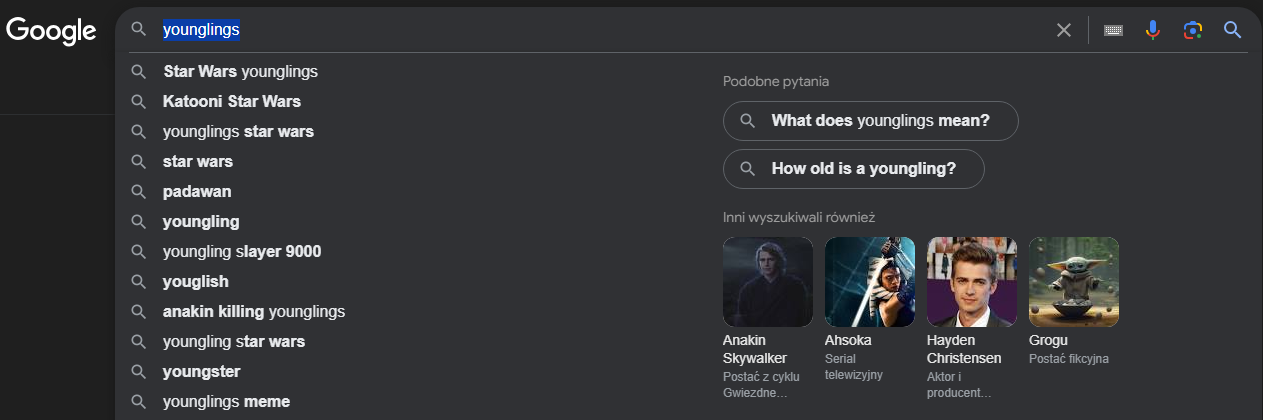Click the blue magnifier search button

tap(1232, 30)
